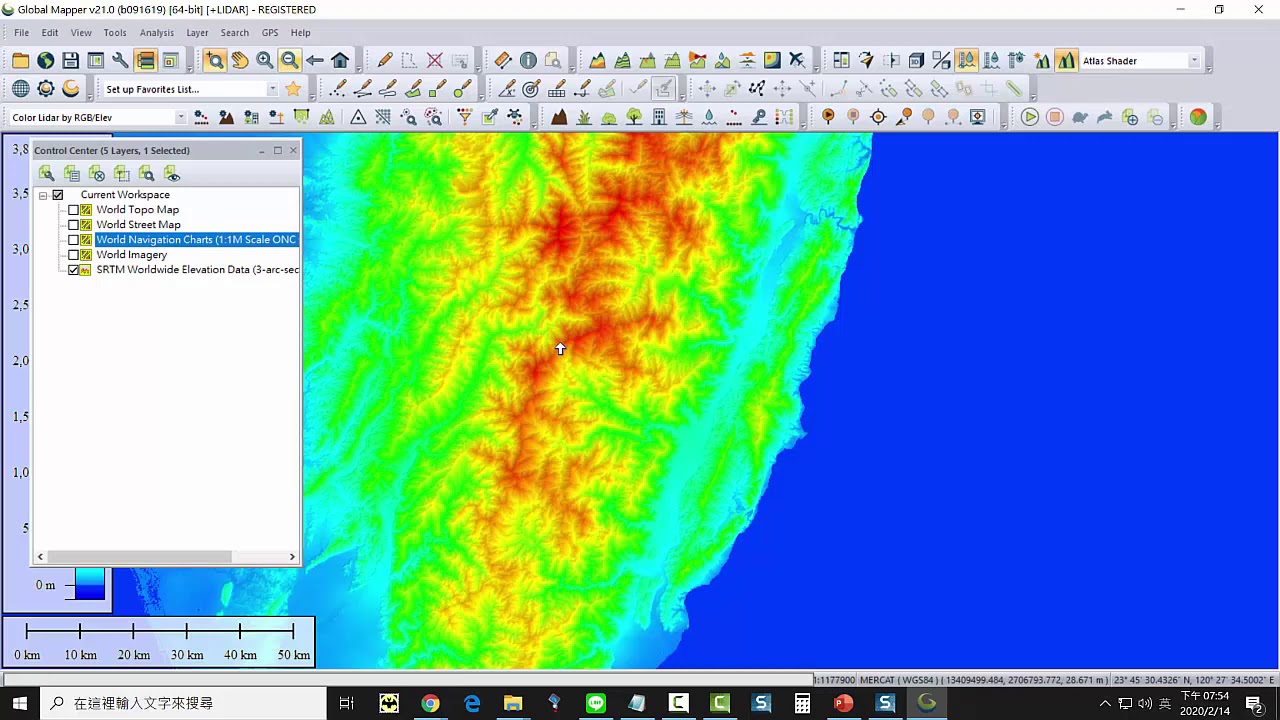Open the Atlas Shader dropdown
The width and height of the screenshot is (1280, 720).
point(1193,61)
